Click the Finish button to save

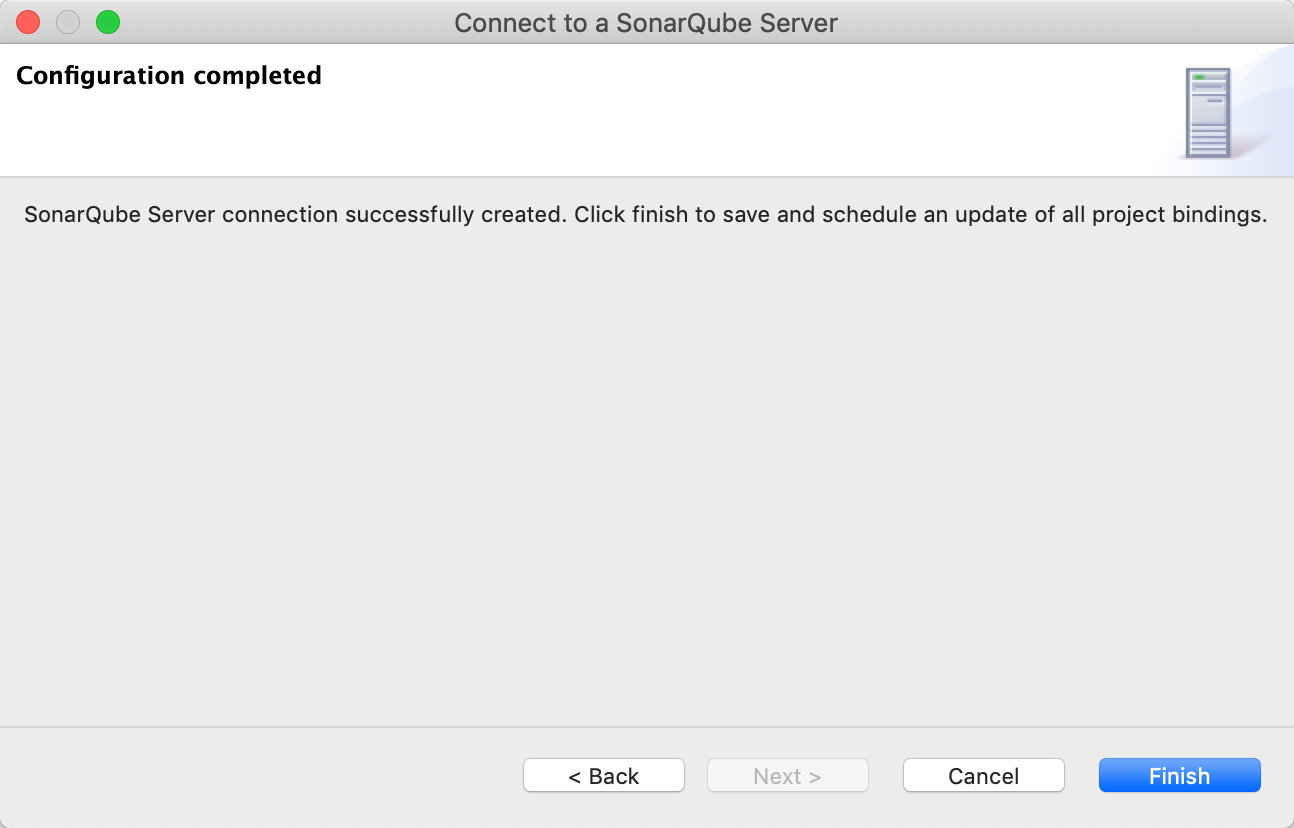(x=1179, y=776)
